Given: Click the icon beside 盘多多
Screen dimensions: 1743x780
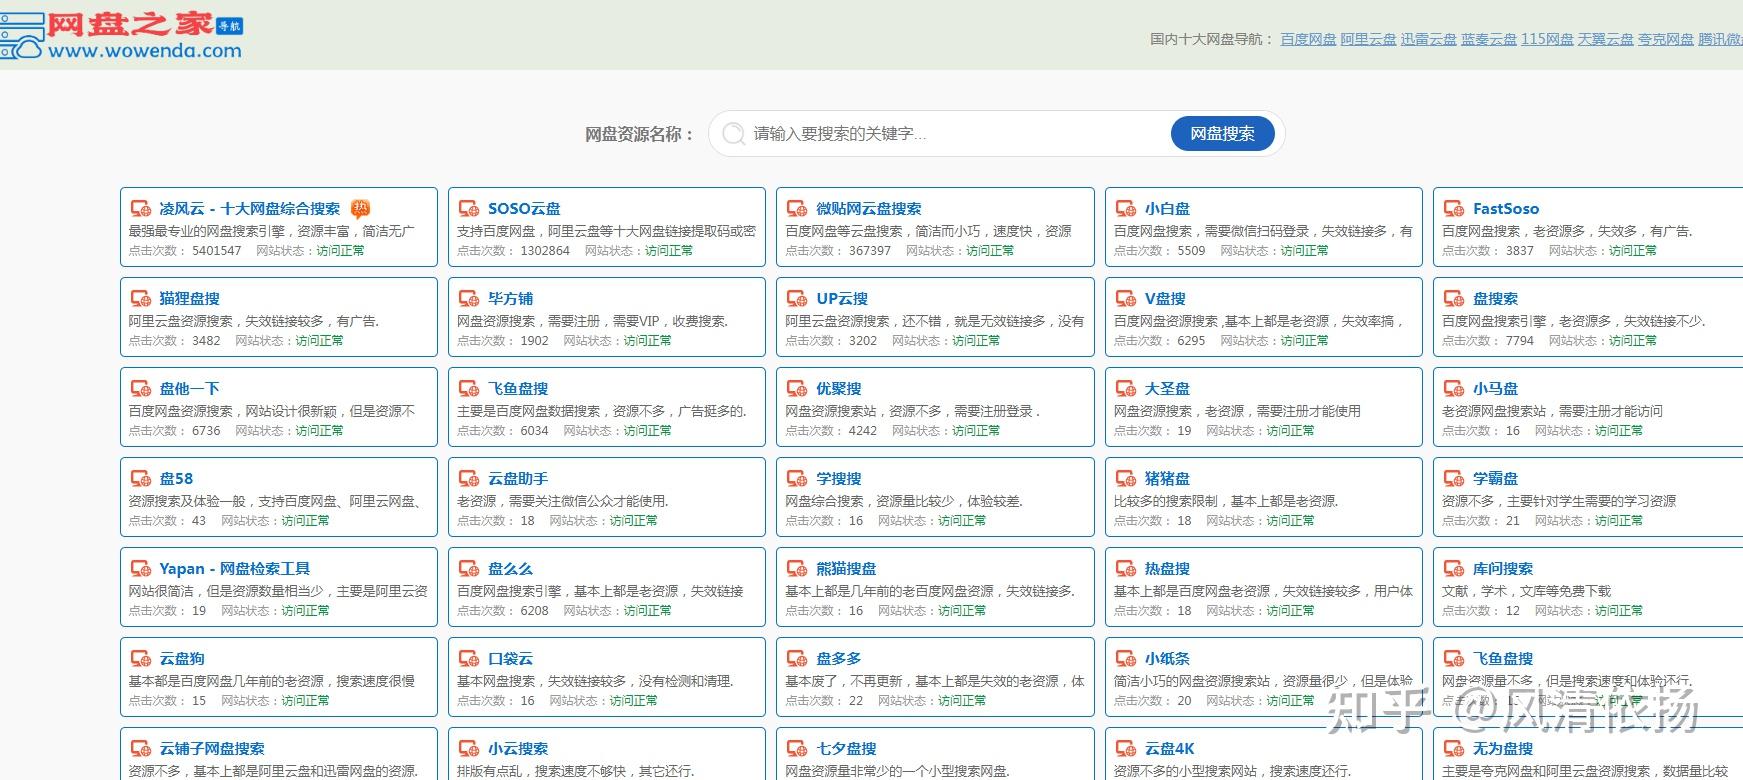Looking at the screenshot, I should 797,659.
